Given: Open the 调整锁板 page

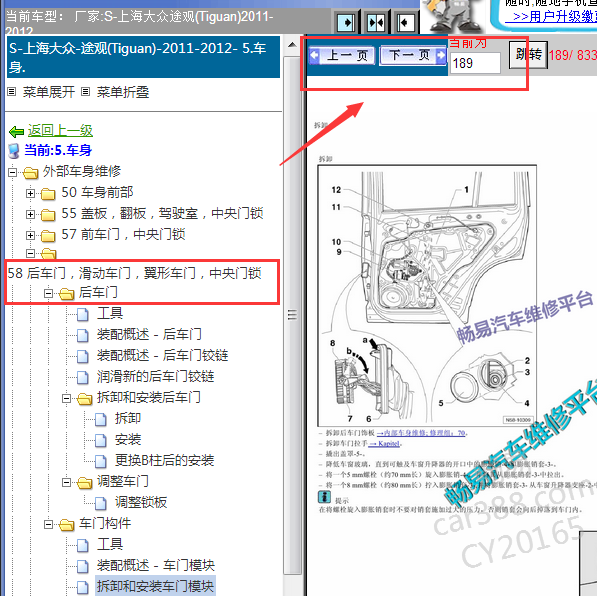Looking at the screenshot, I should click(x=141, y=502).
